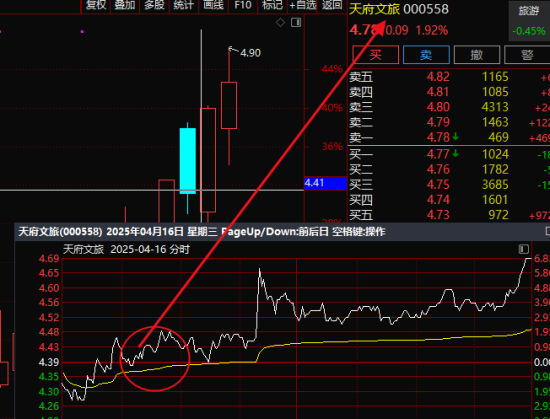Select the 卖三 price 4.80
Viewport: 550px width, 419px height.
(438, 107)
